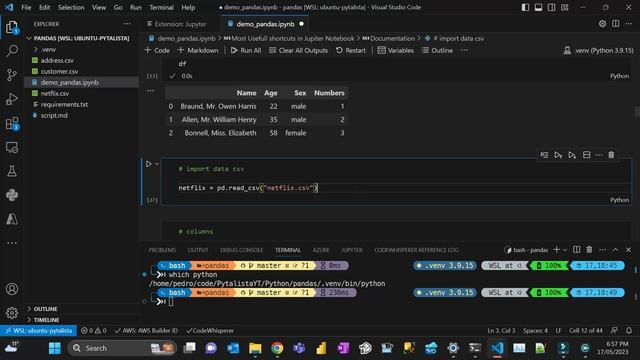640x360 pixels.
Task: Delete the current cell
Action: [611, 155]
